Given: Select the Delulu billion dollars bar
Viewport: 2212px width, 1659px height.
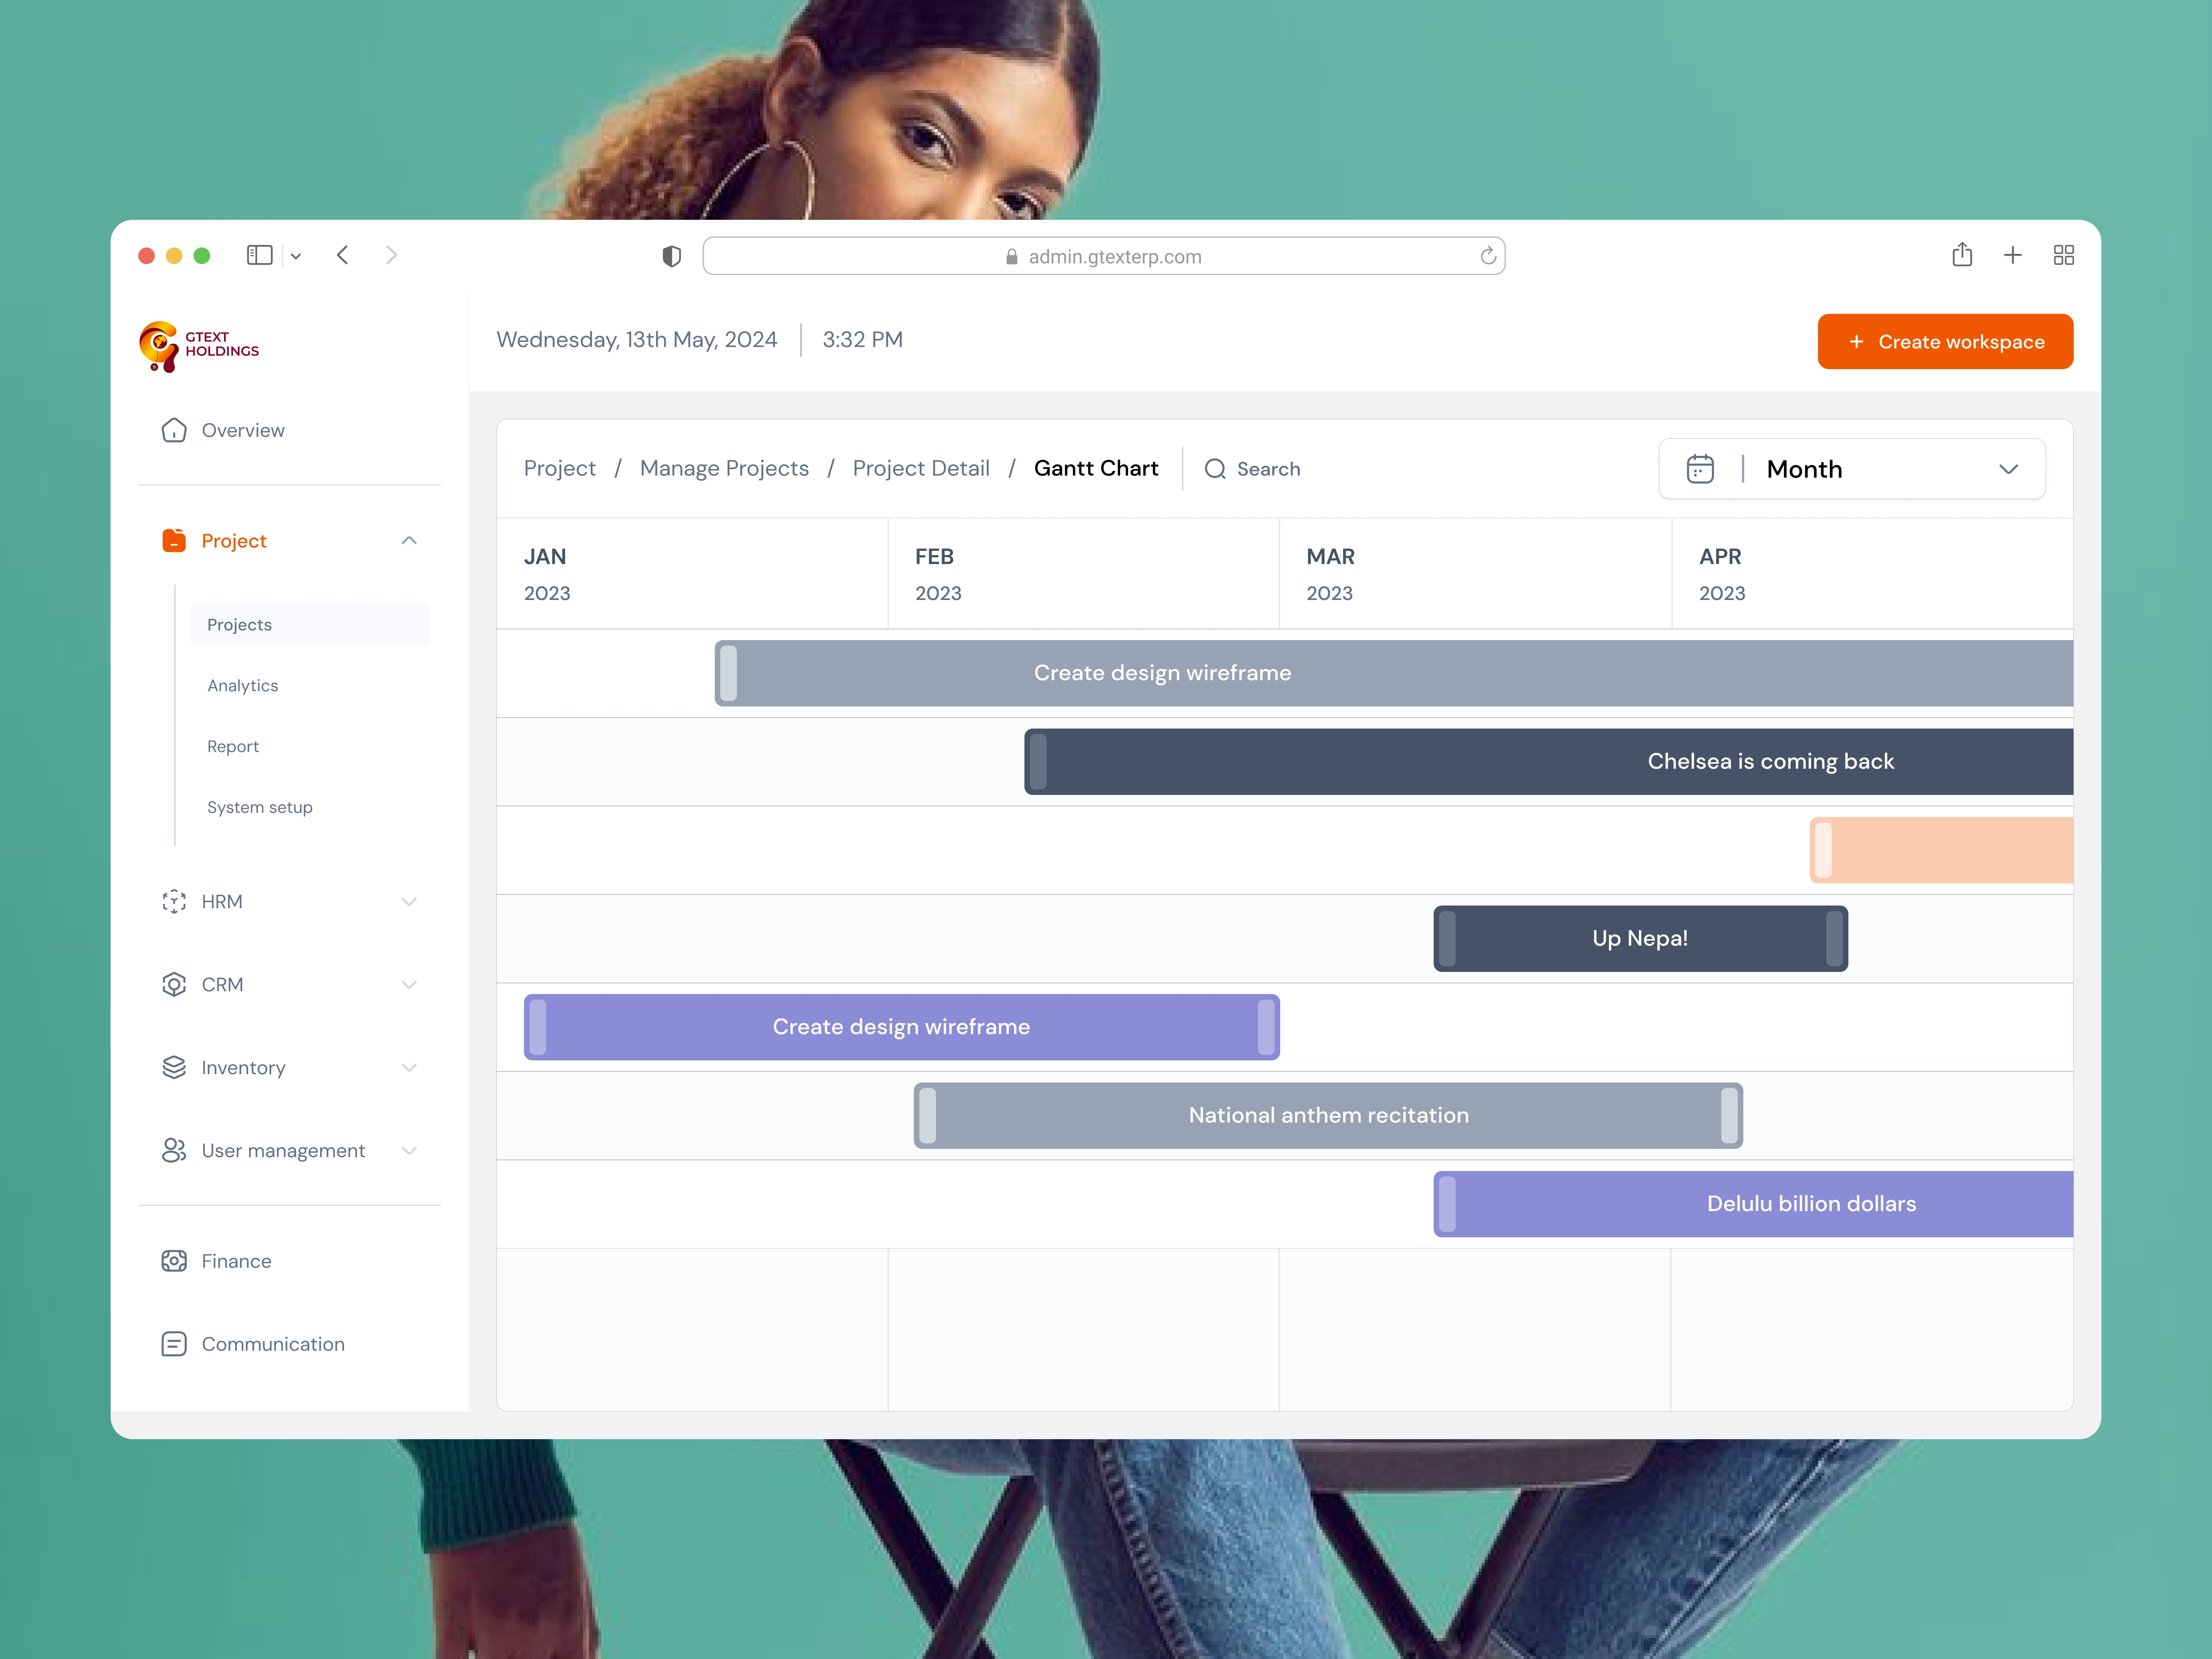Looking at the screenshot, I should tap(1753, 1204).
